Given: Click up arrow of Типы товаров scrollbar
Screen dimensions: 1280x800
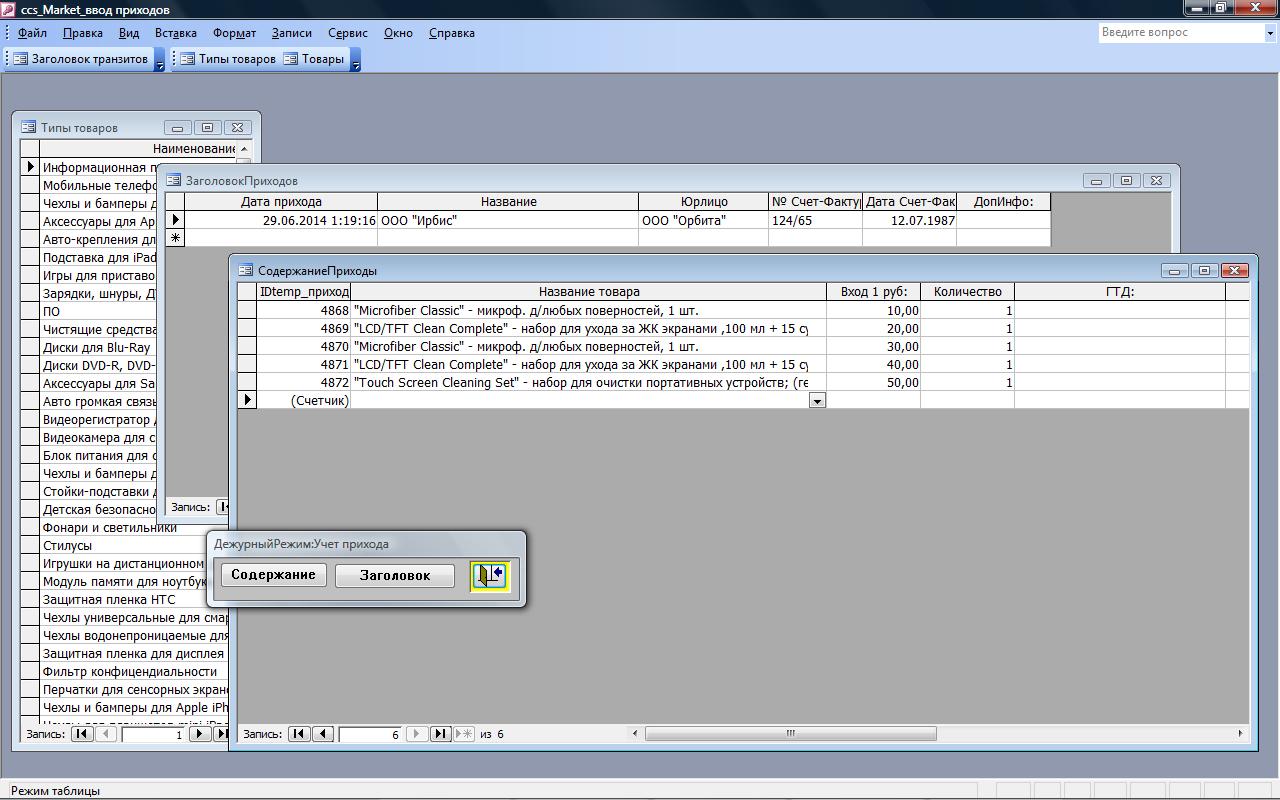Looking at the screenshot, I should (x=244, y=148).
